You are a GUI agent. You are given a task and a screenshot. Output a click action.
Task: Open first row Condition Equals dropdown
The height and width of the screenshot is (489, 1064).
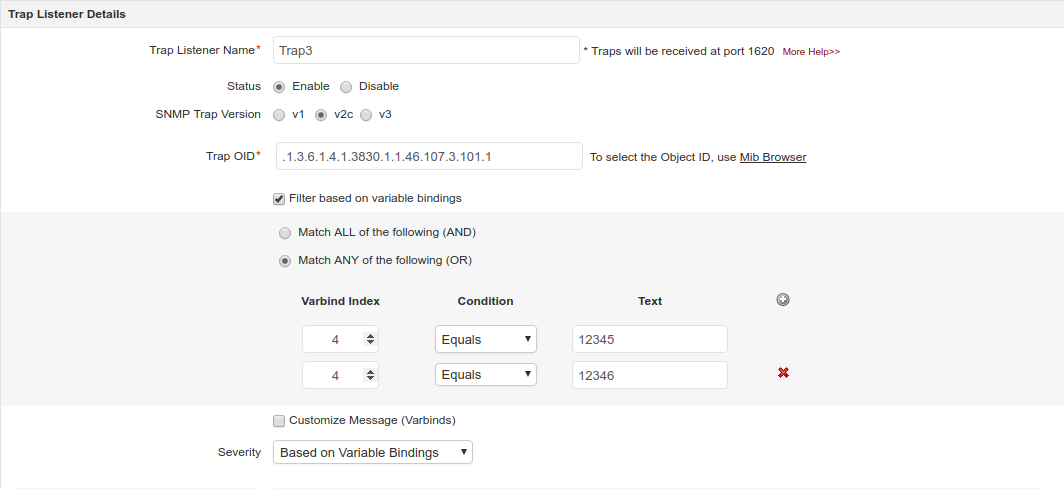[x=486, y=339]
